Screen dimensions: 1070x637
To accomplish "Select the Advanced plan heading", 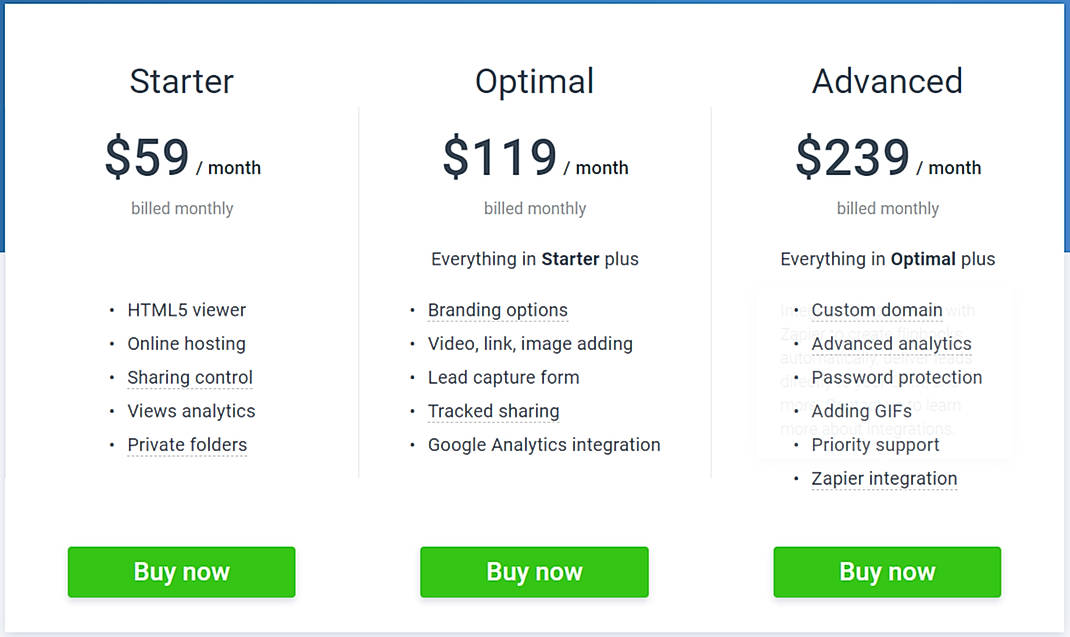I will pyautogui.click(x=887, y=82).
